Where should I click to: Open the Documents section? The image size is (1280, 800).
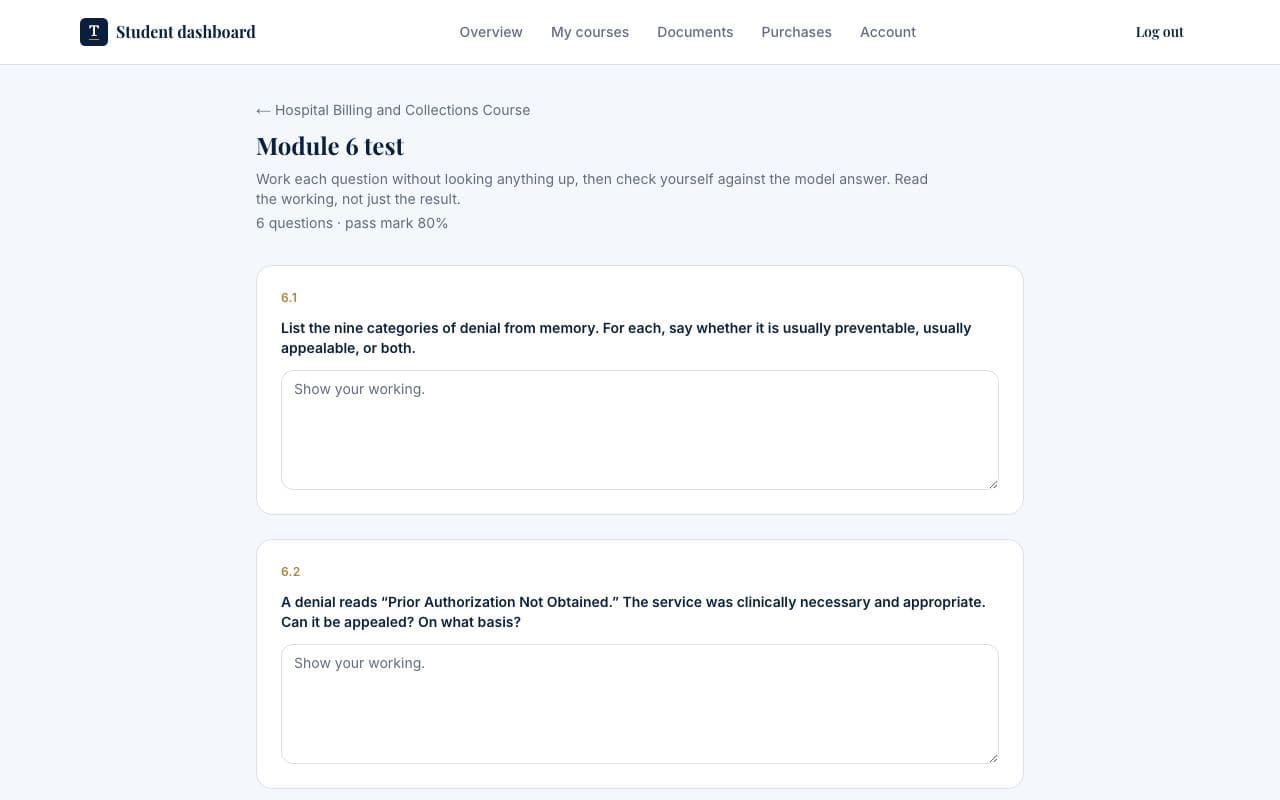click(x=695, y=32)
